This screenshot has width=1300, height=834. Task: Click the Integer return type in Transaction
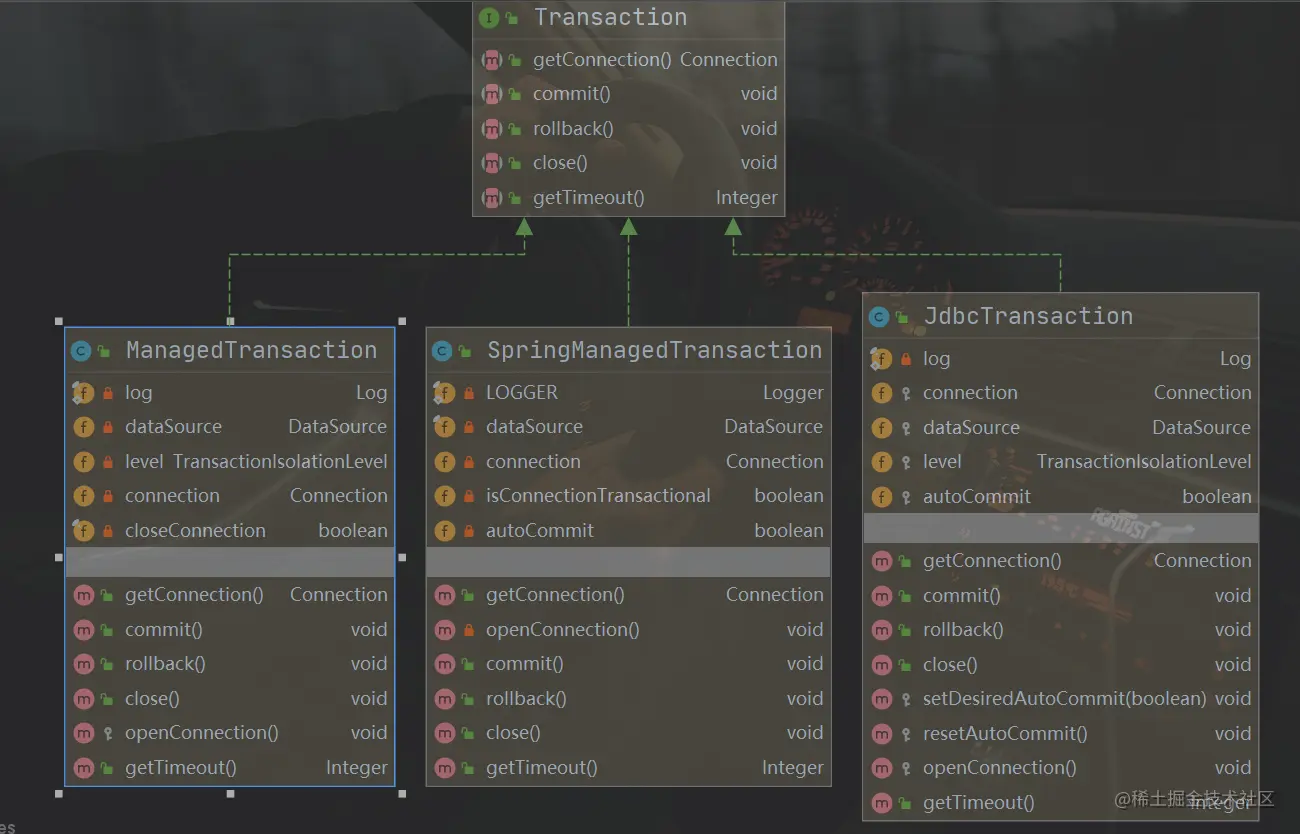746,198
